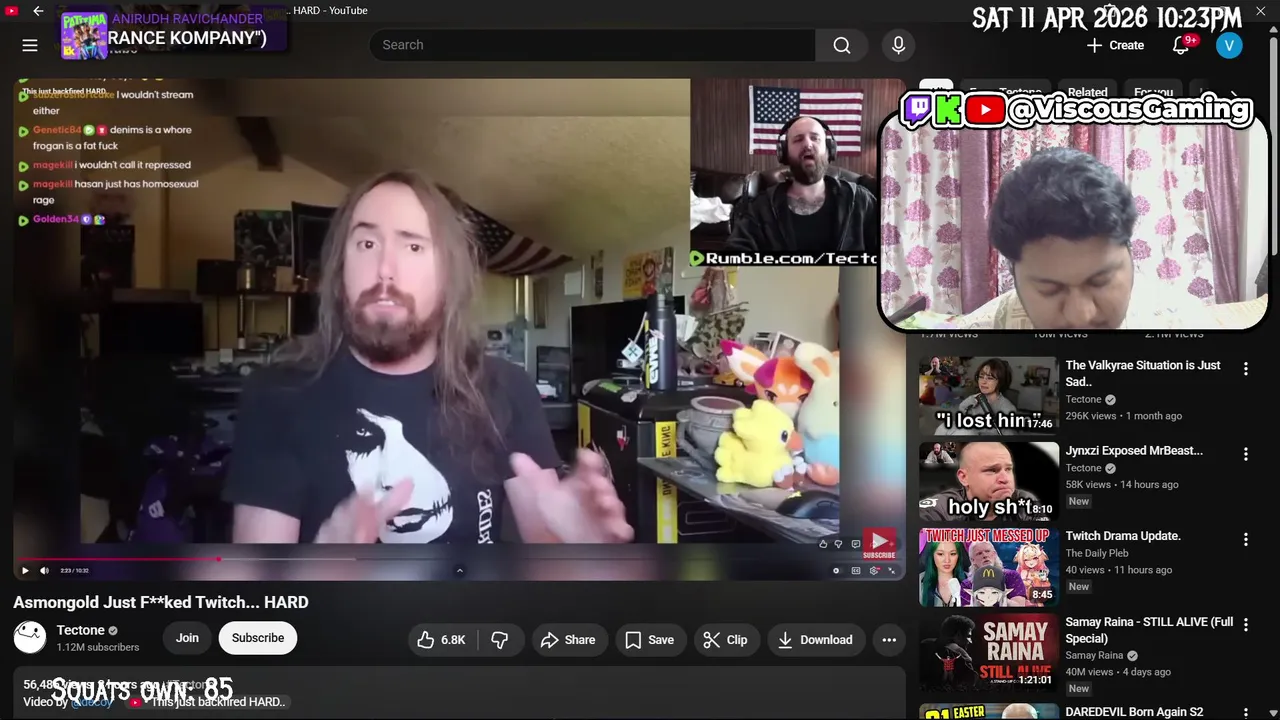Image resolution: width=1280 pixels, height=720 pixels.
Task: Like the video with 6.8K thumbs up
Action: pyautogui.click(x=442, y=640)
